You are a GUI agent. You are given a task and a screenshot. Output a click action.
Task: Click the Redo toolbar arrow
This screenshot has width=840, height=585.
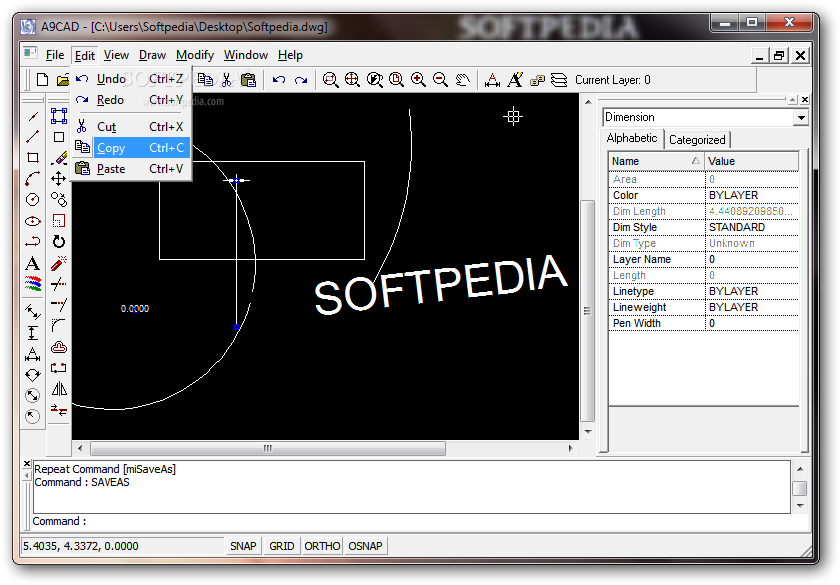tap(301, 80)
